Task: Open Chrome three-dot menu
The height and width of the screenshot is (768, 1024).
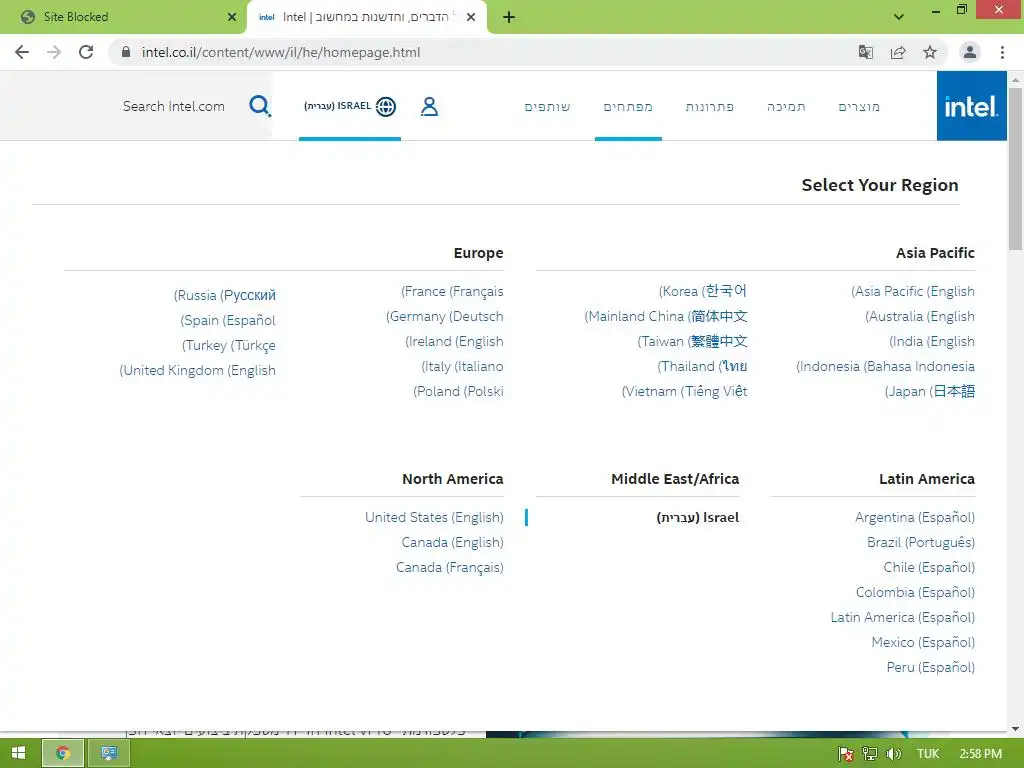Action: pyautogui.click(x=1002, y=52)
